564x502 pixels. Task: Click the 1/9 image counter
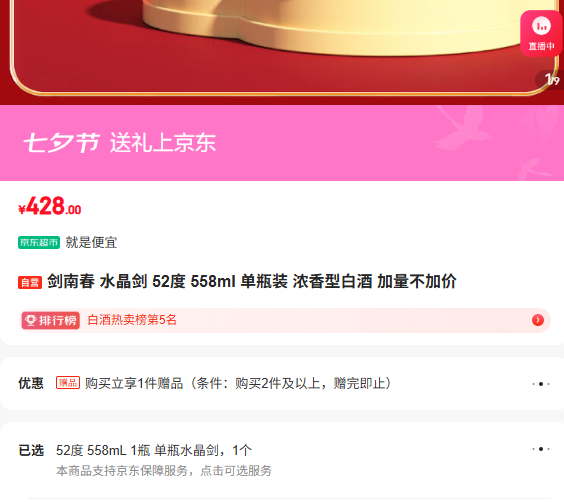(551, 79)
